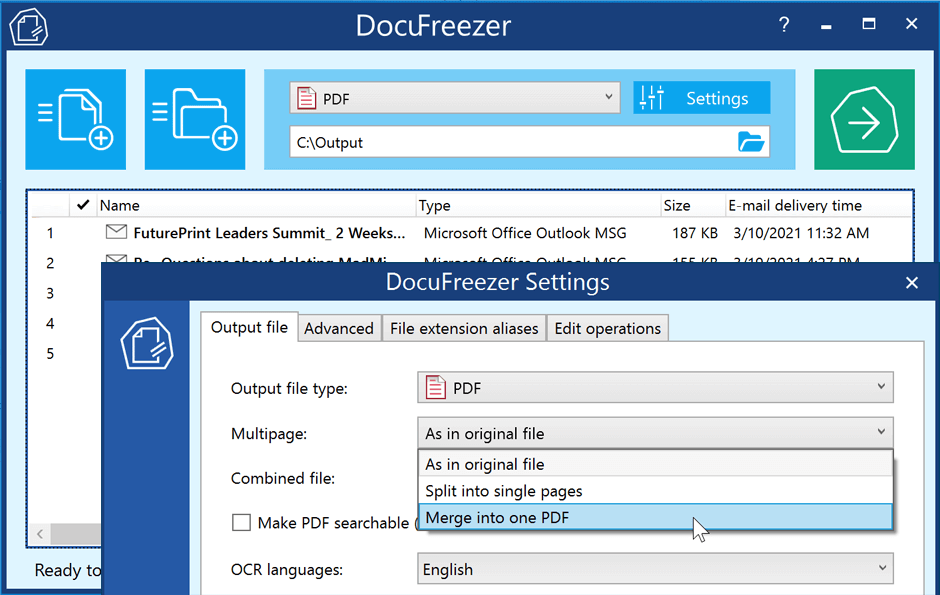Go to the Edit operations tab

click(x=607, y=328)
